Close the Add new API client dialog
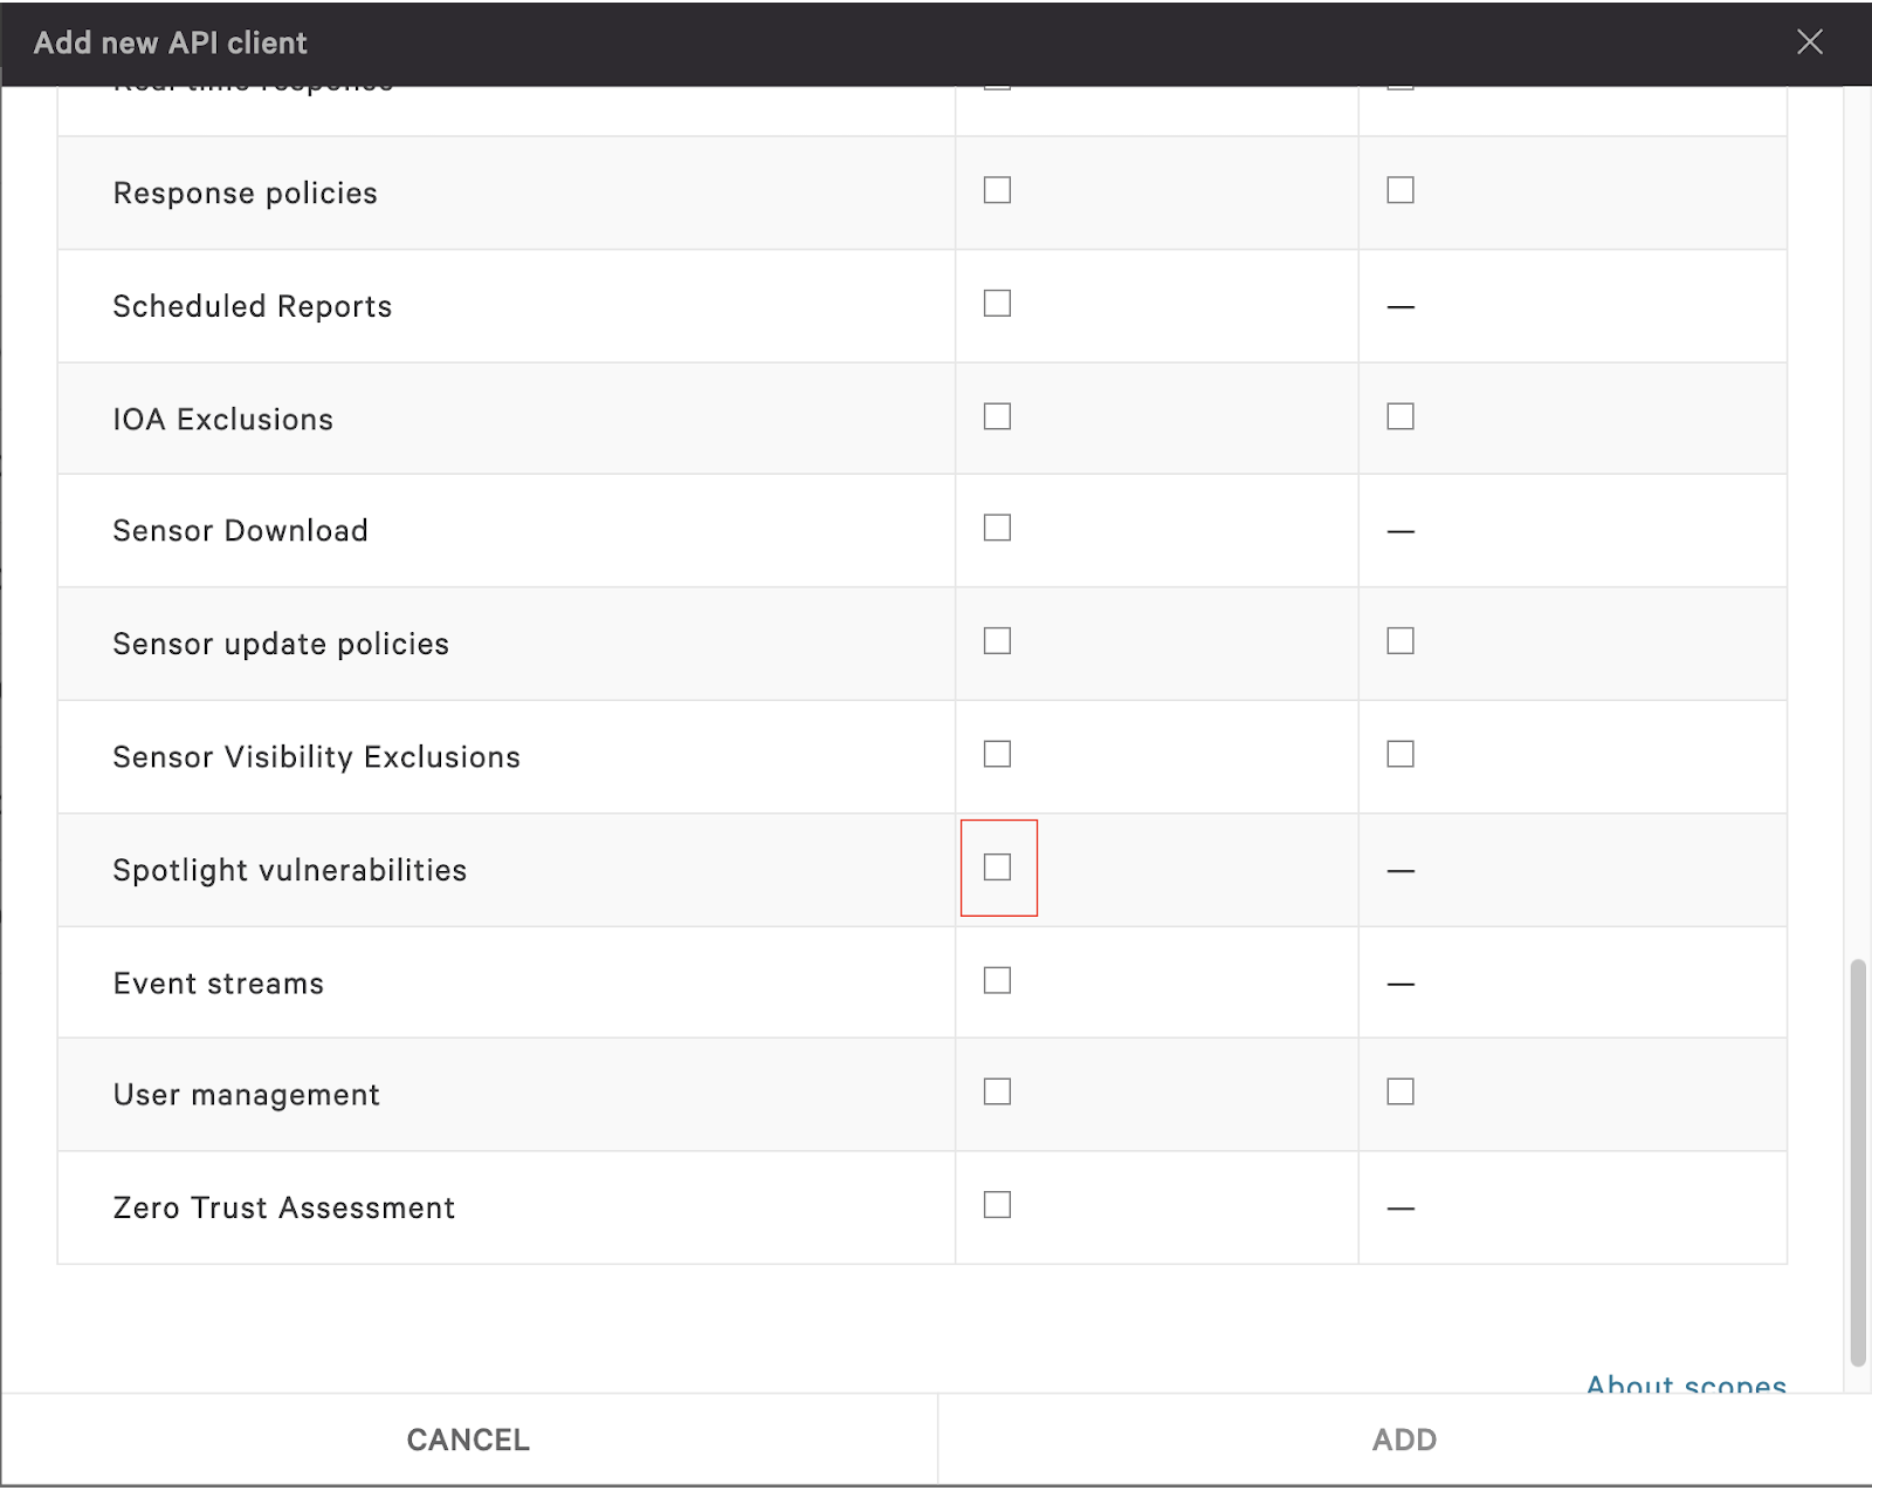 (x=1811, y=43)
